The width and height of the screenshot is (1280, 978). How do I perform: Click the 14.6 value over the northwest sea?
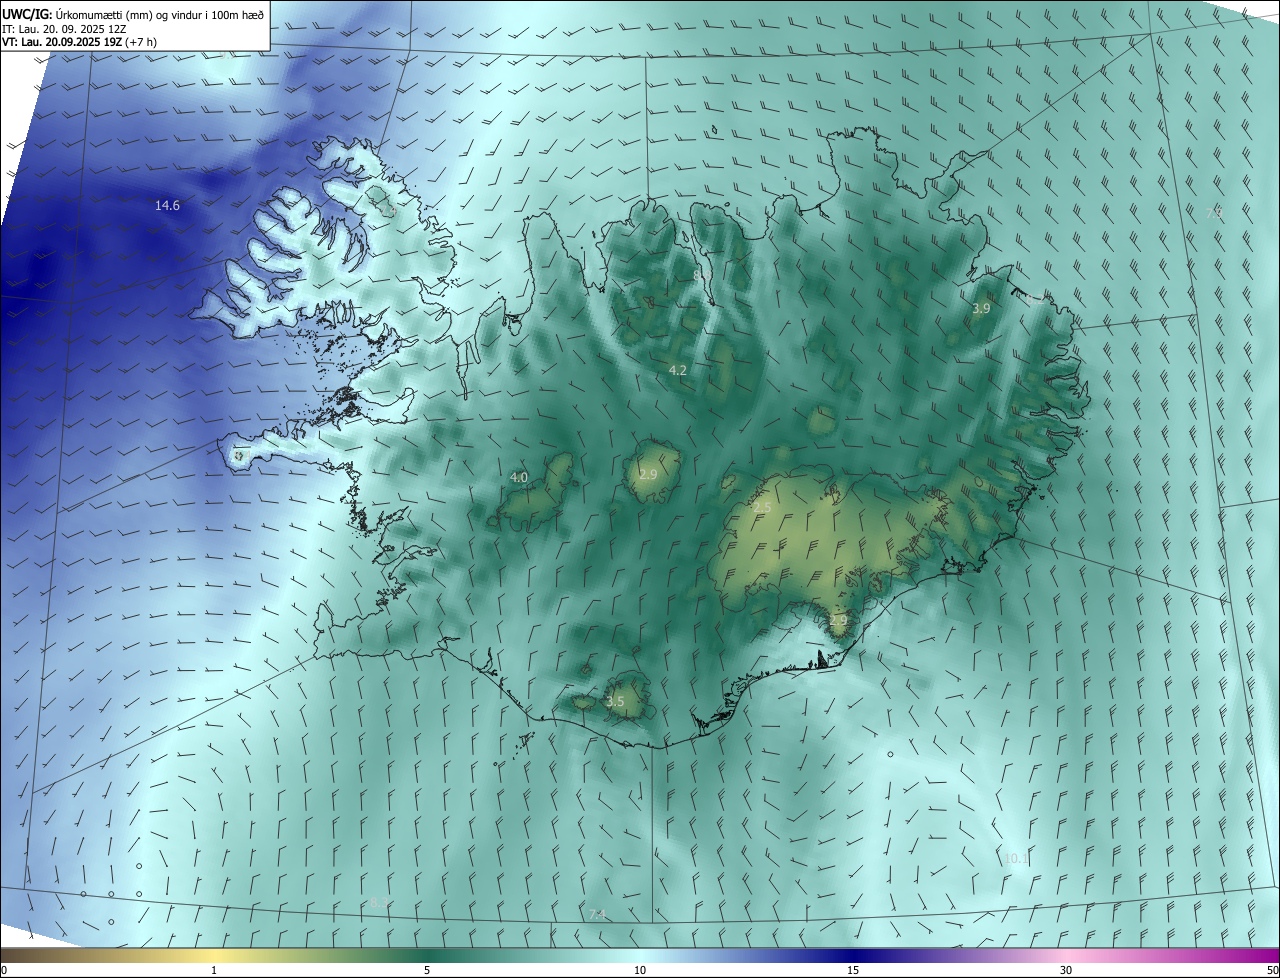(167, 206)
